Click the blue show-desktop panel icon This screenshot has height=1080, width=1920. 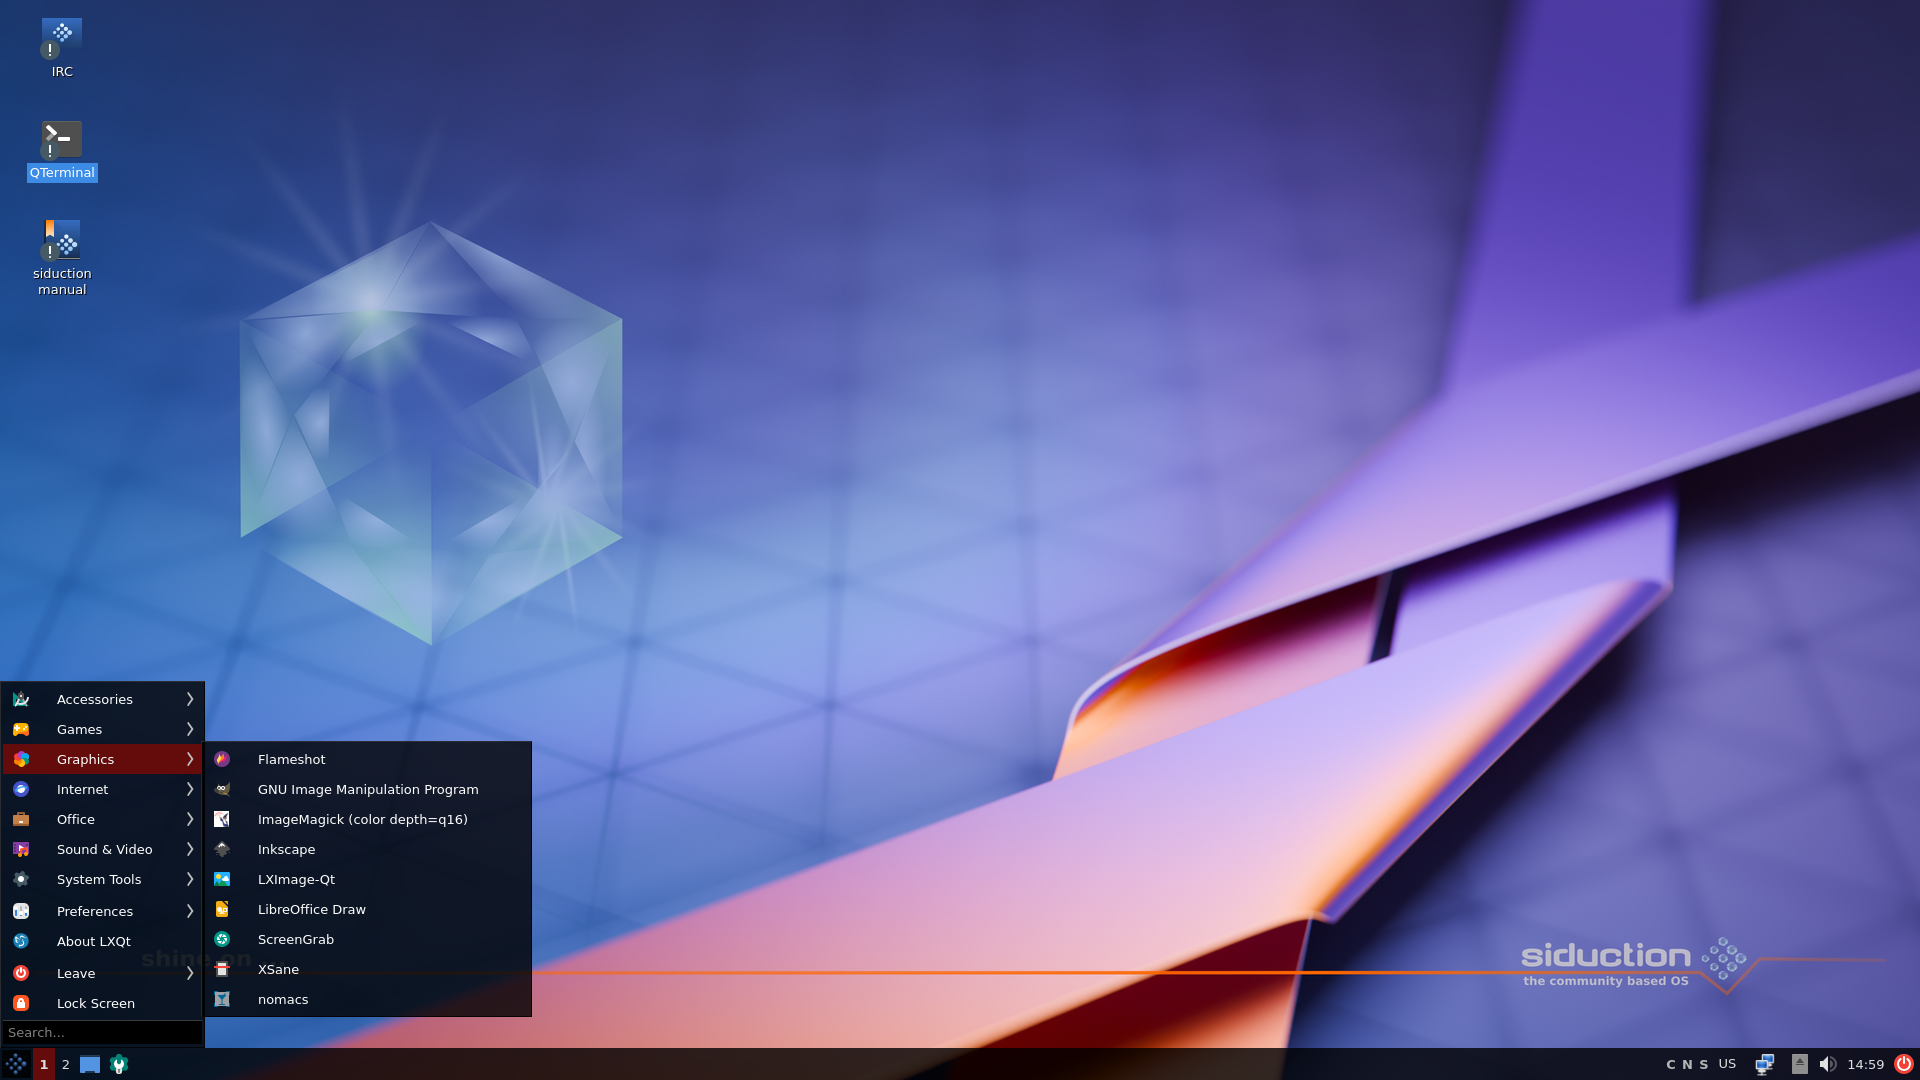[90, 1064]
